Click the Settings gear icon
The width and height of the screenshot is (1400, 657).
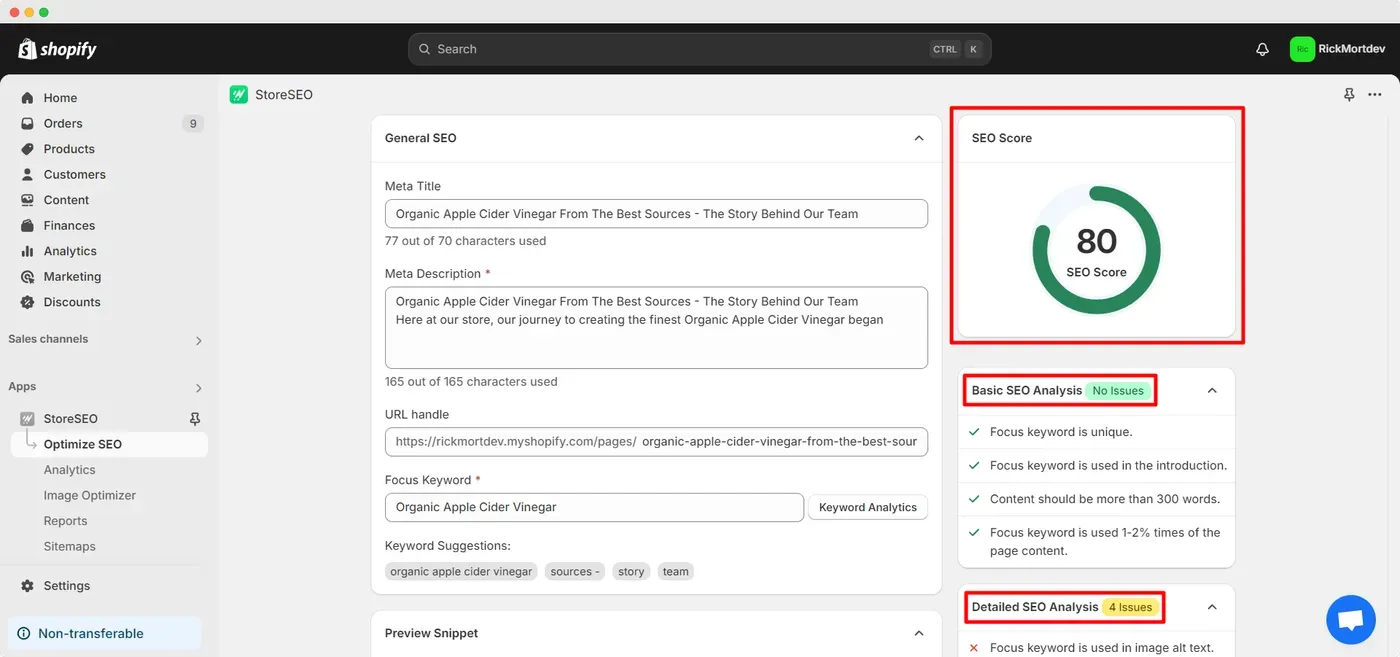27,586
